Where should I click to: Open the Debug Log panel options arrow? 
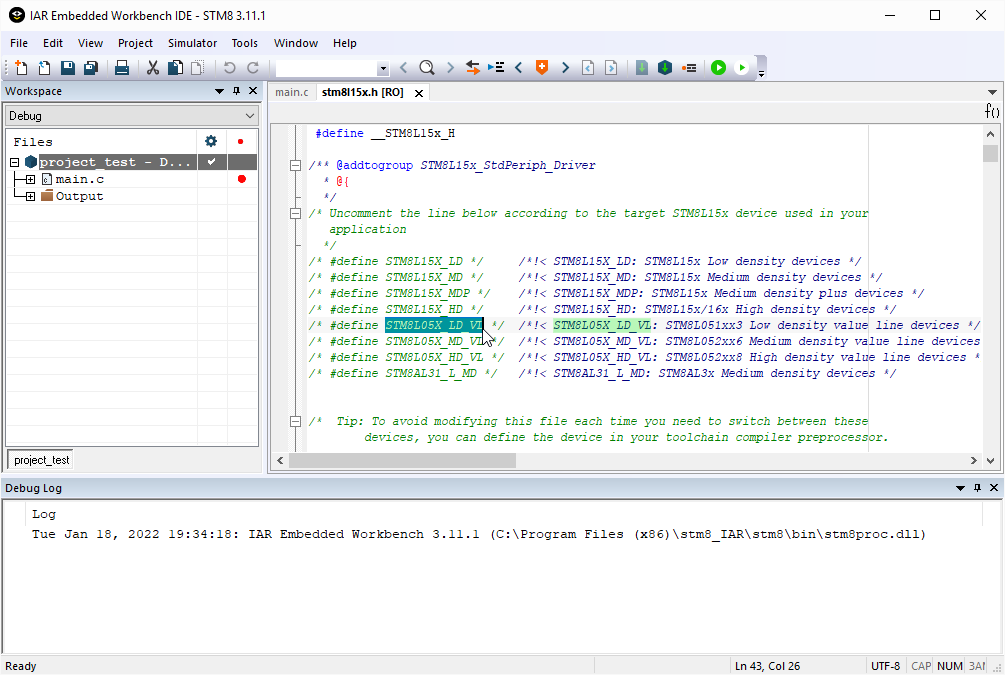pos(960,488)
